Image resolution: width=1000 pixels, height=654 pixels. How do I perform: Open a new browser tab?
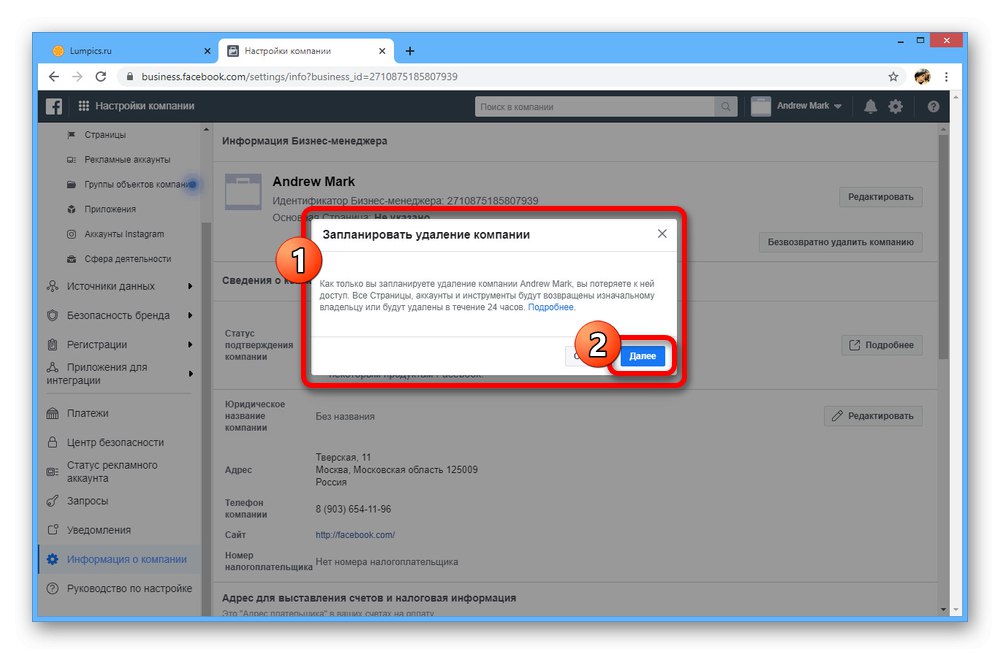pyautogui.click(x=410, y=51)
